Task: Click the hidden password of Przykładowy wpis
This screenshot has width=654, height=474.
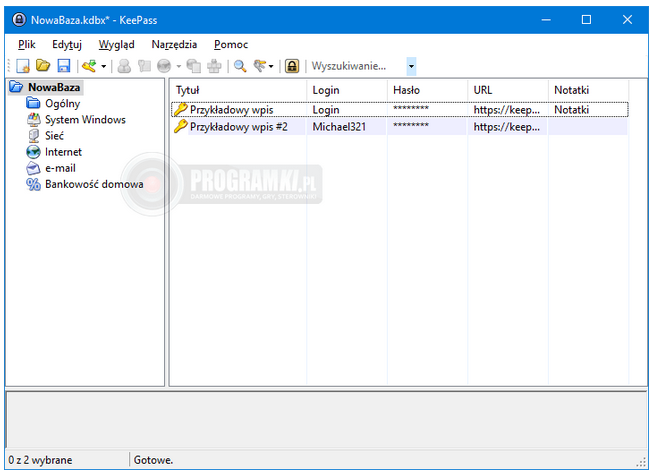Action: tap(411, 109)
